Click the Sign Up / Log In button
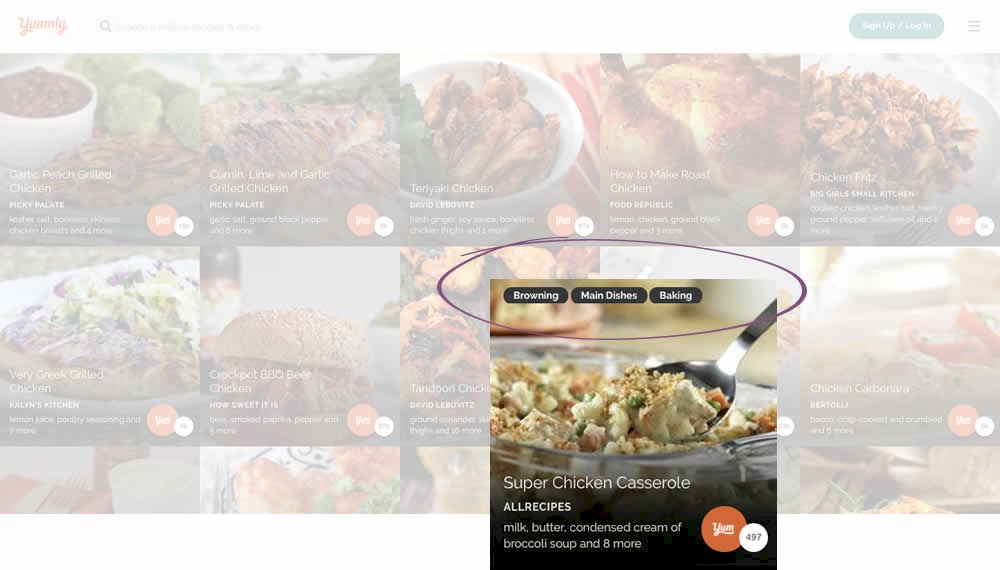This screenshot has width=1000, height=570. coord(896,26)
